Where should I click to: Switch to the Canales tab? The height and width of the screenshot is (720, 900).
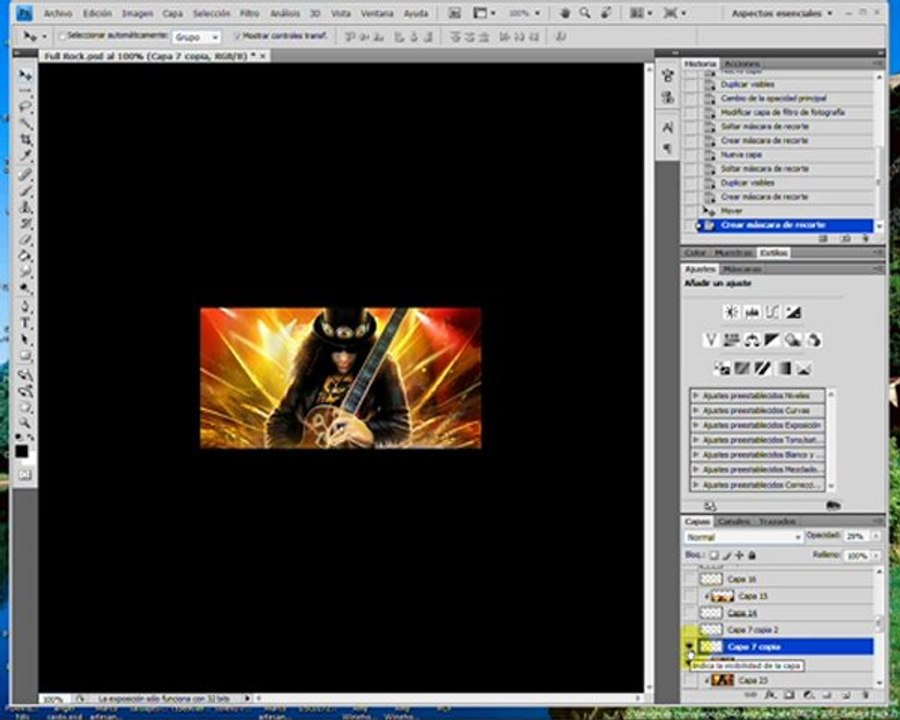pyautogui.click(x=734, y=521)
